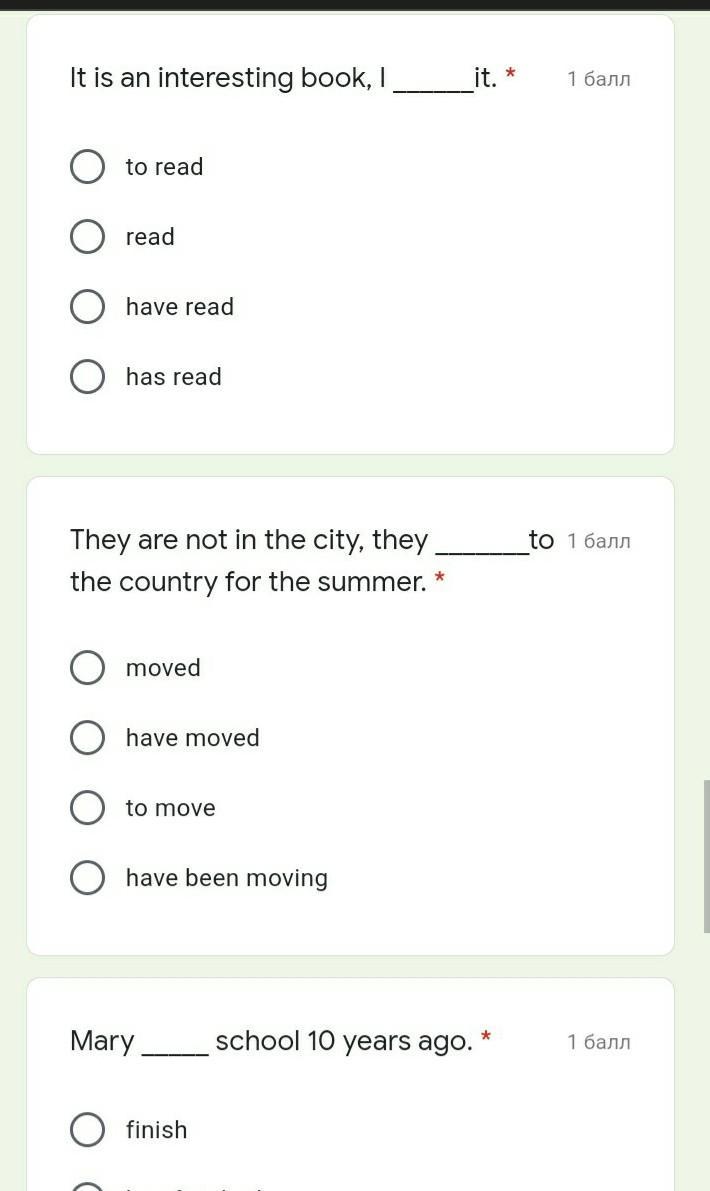Image resolution: width=710 pixels, height=1191 pixels.
Task: Choose 'finish' for Mary question
Action: pos(87,1129)
